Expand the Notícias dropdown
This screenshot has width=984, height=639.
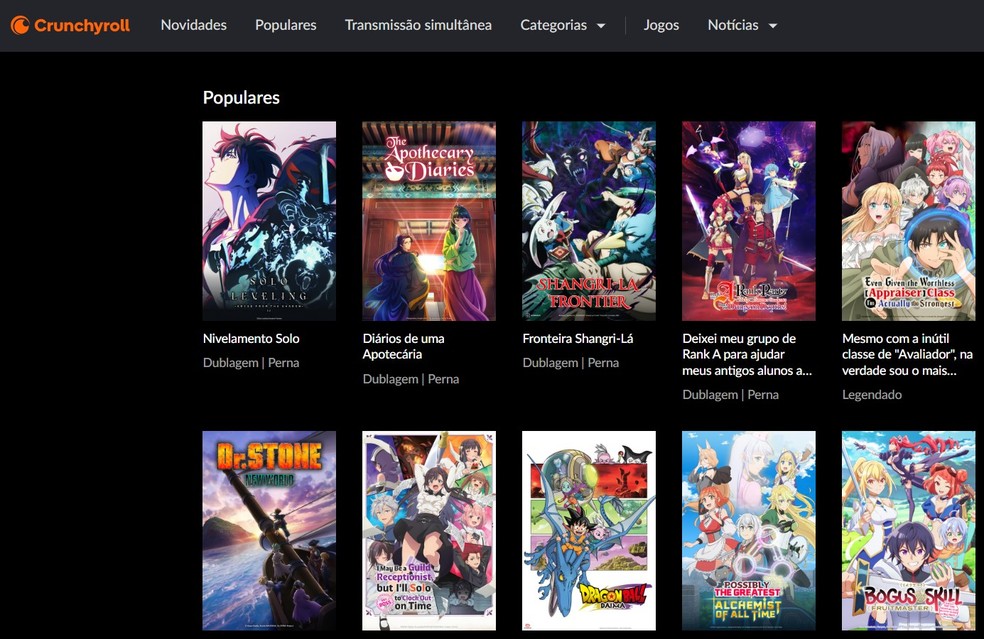coord(742,25)
